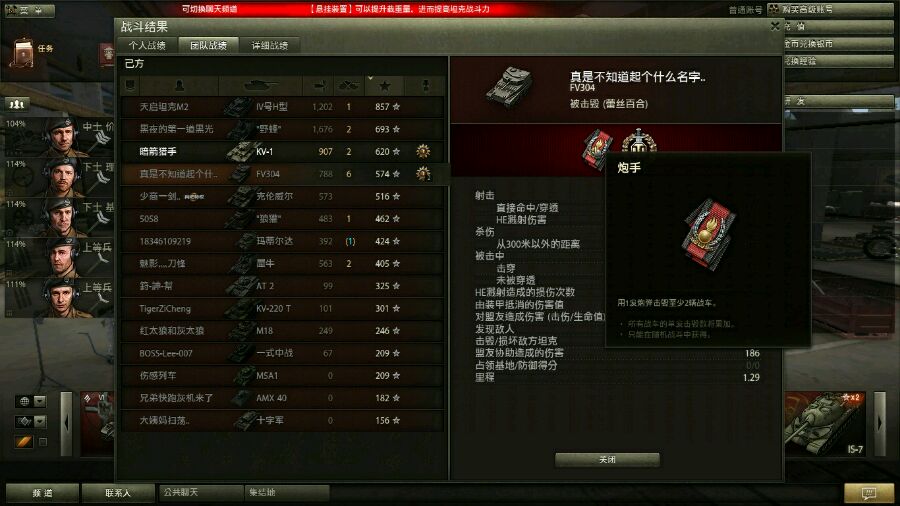The width and height of the screenshot is (900, 506).
Task: Switch to the 详细战绩 tab
Action: point(270,45)
